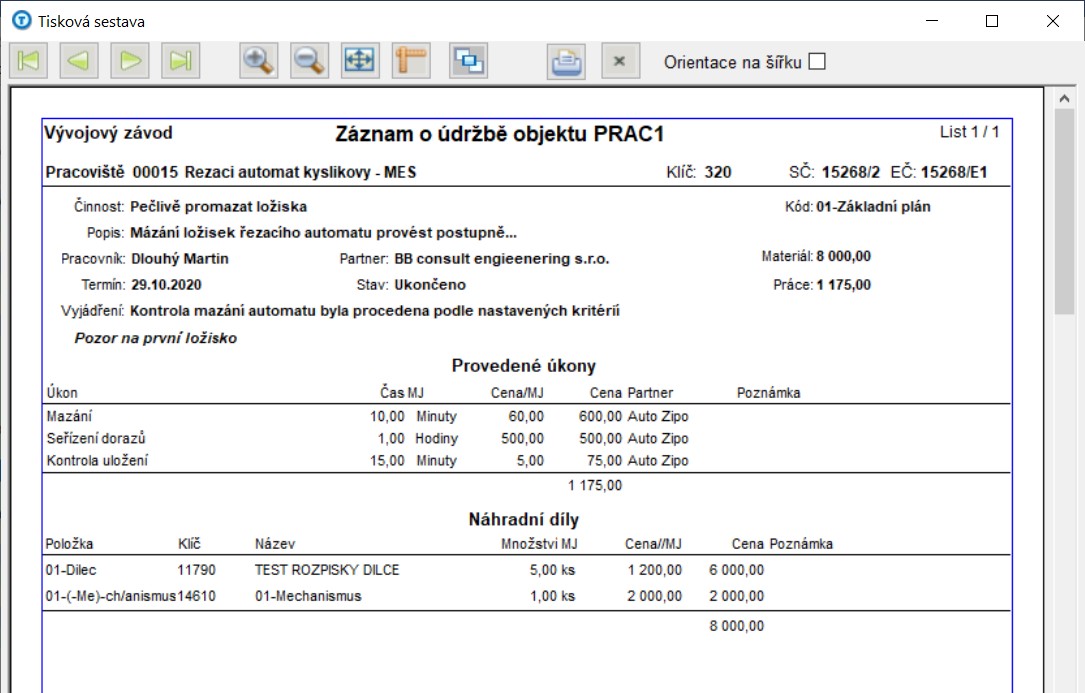The width and height of the screenshot is (1085, 693).
Task: Click the scrollbar track below the thumb
Action: 1064,500
